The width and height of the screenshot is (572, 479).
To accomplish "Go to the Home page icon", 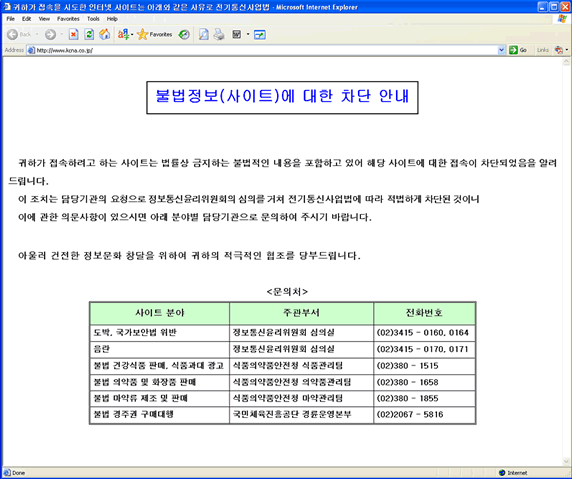I will [x=105, y=34].
